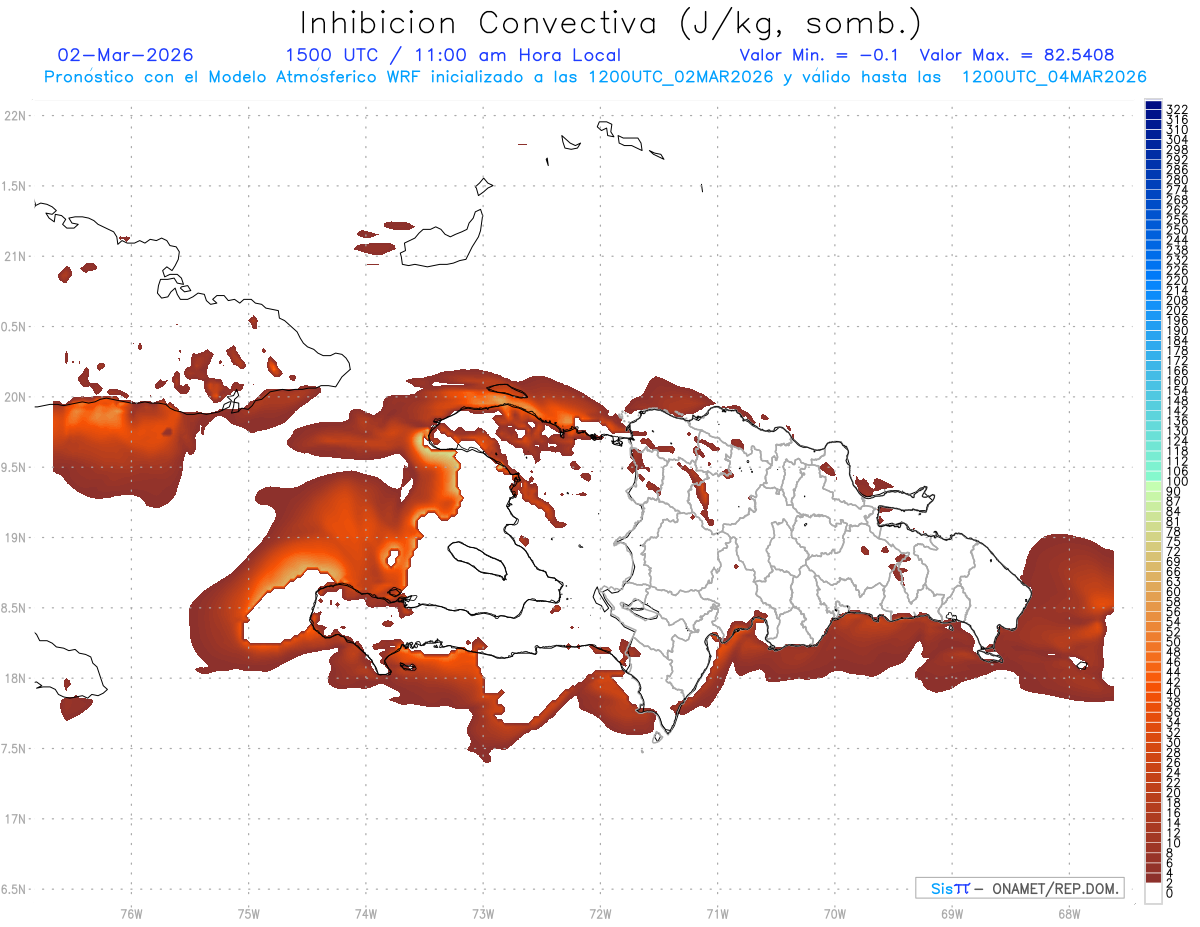
Task: Click the "22N" latitude label
Action: [15, 116]
